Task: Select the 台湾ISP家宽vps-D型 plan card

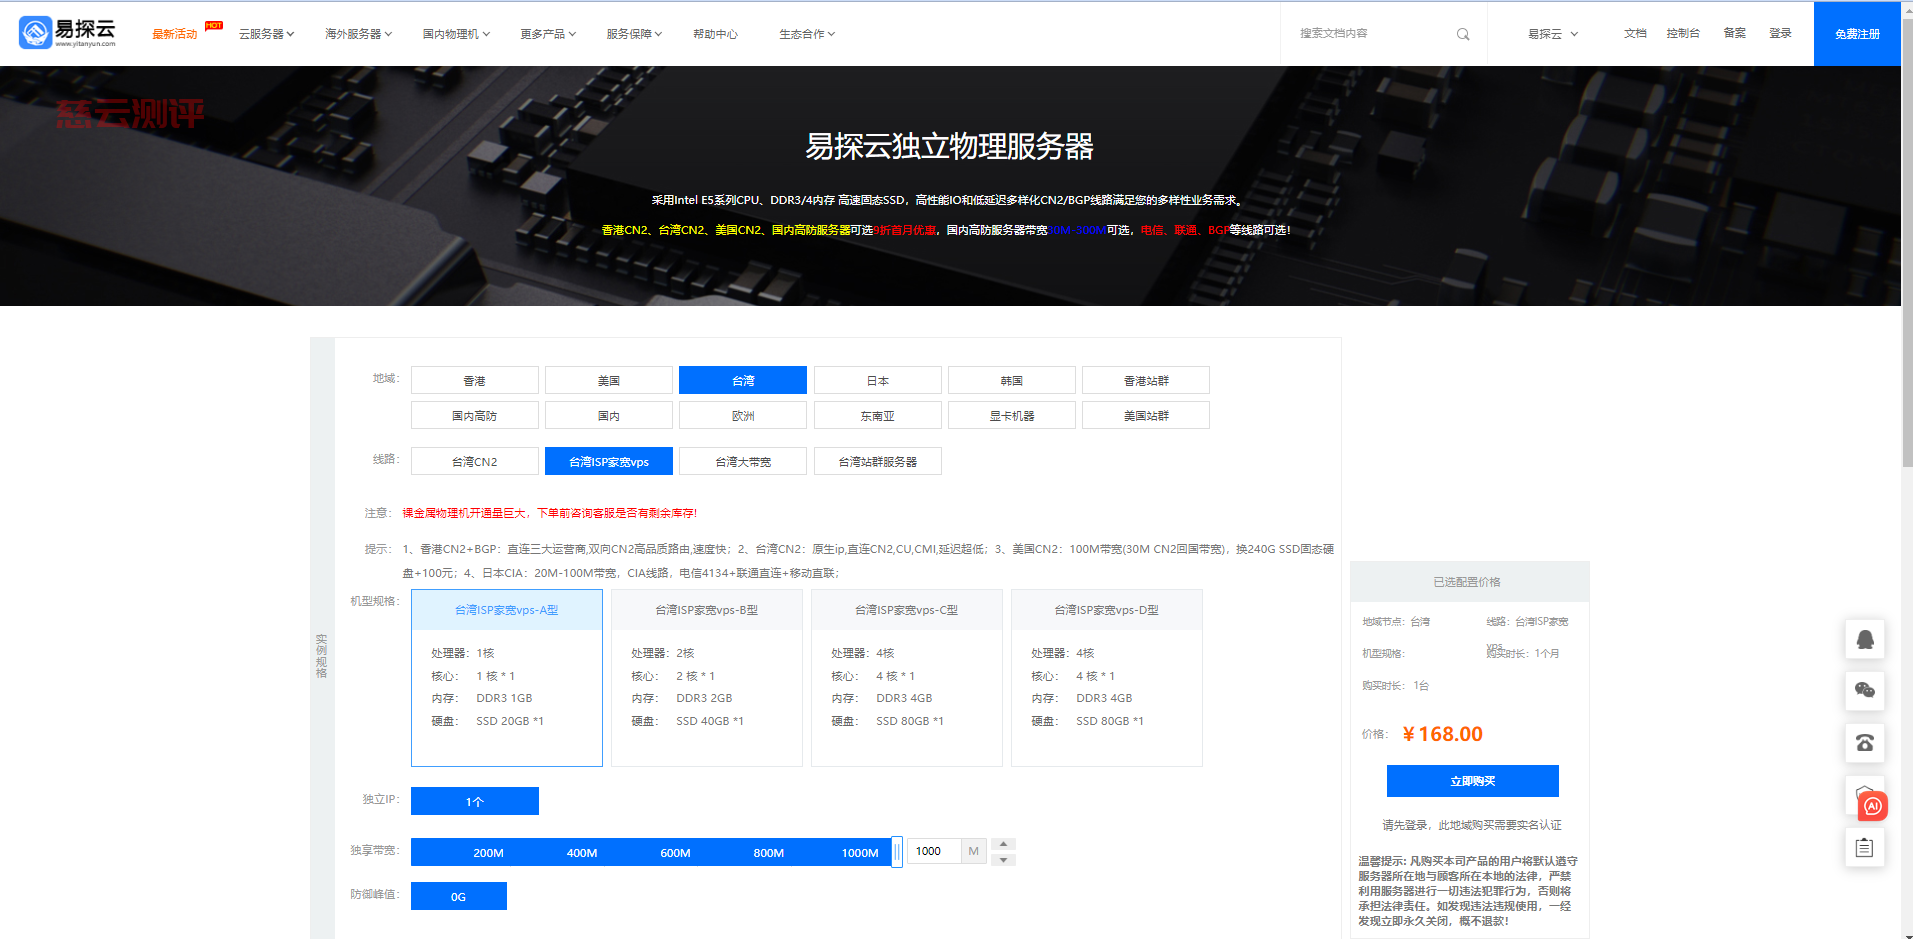Action: click(x=1107, y=678)
